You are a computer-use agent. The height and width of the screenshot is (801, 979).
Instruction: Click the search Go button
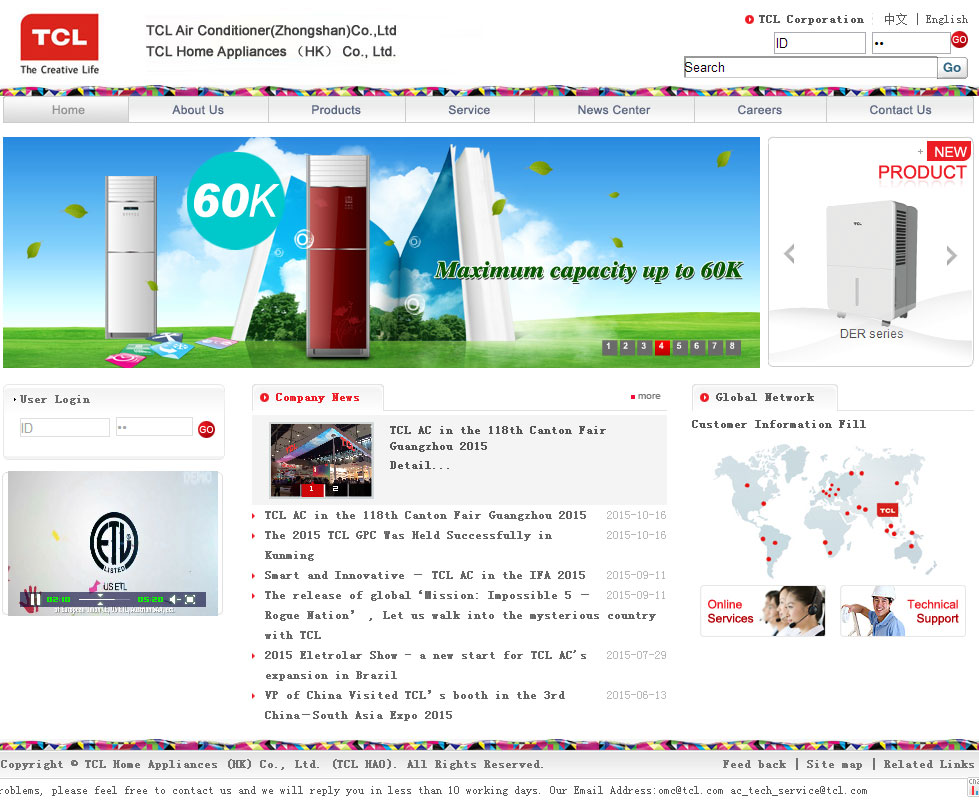click(x=952, y=68)
